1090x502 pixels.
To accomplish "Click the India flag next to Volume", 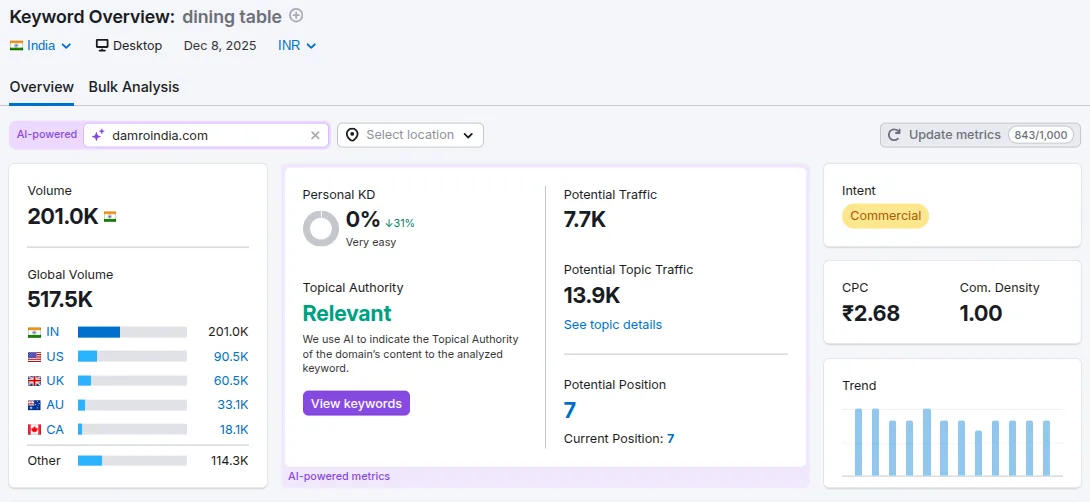I will coord(110,216).
